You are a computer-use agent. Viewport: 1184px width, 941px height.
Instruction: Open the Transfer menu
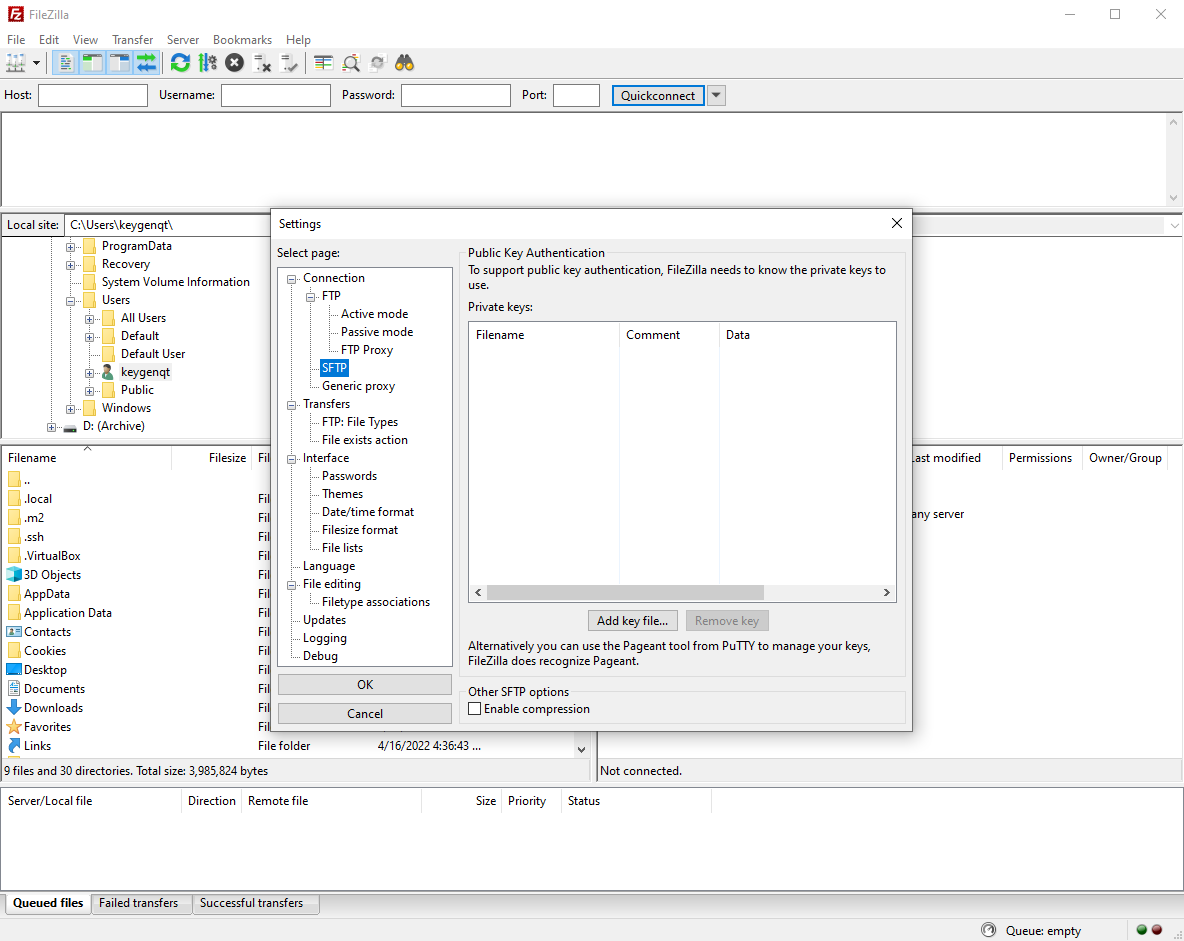[133, 40]
